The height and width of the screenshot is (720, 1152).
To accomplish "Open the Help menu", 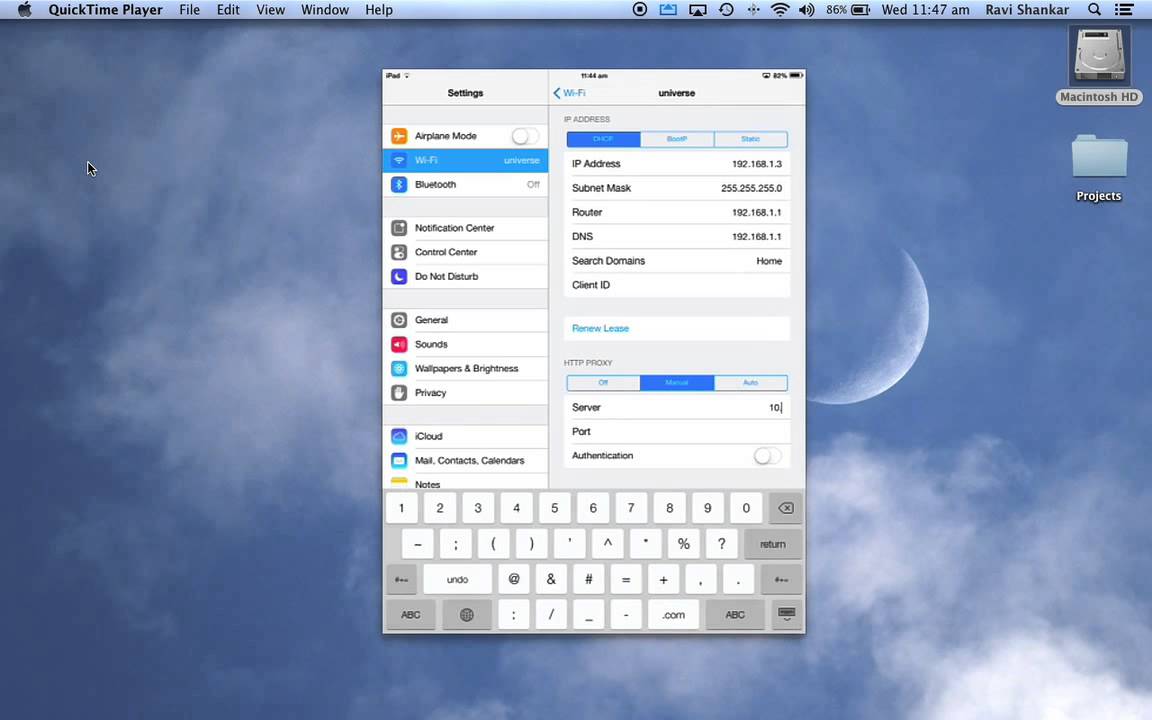I will 379,10.
